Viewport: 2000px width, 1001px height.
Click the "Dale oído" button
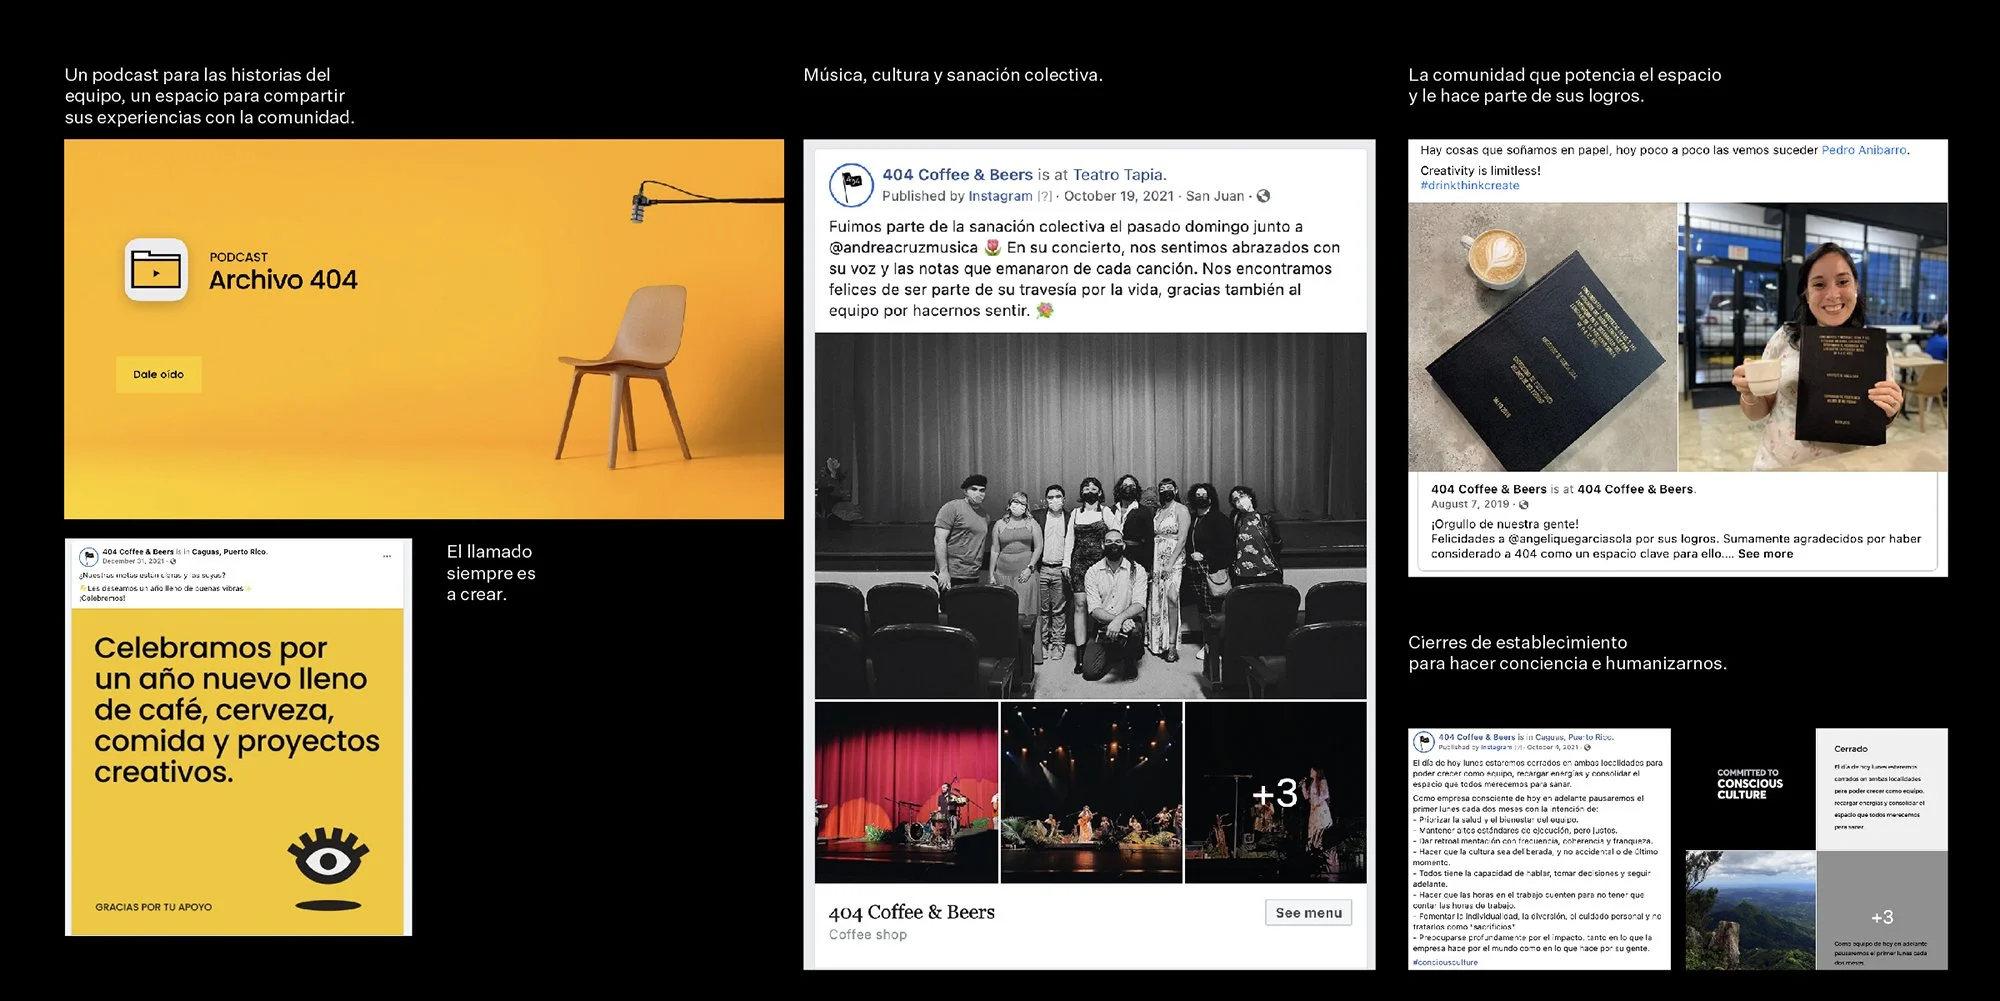click(158, 375)
